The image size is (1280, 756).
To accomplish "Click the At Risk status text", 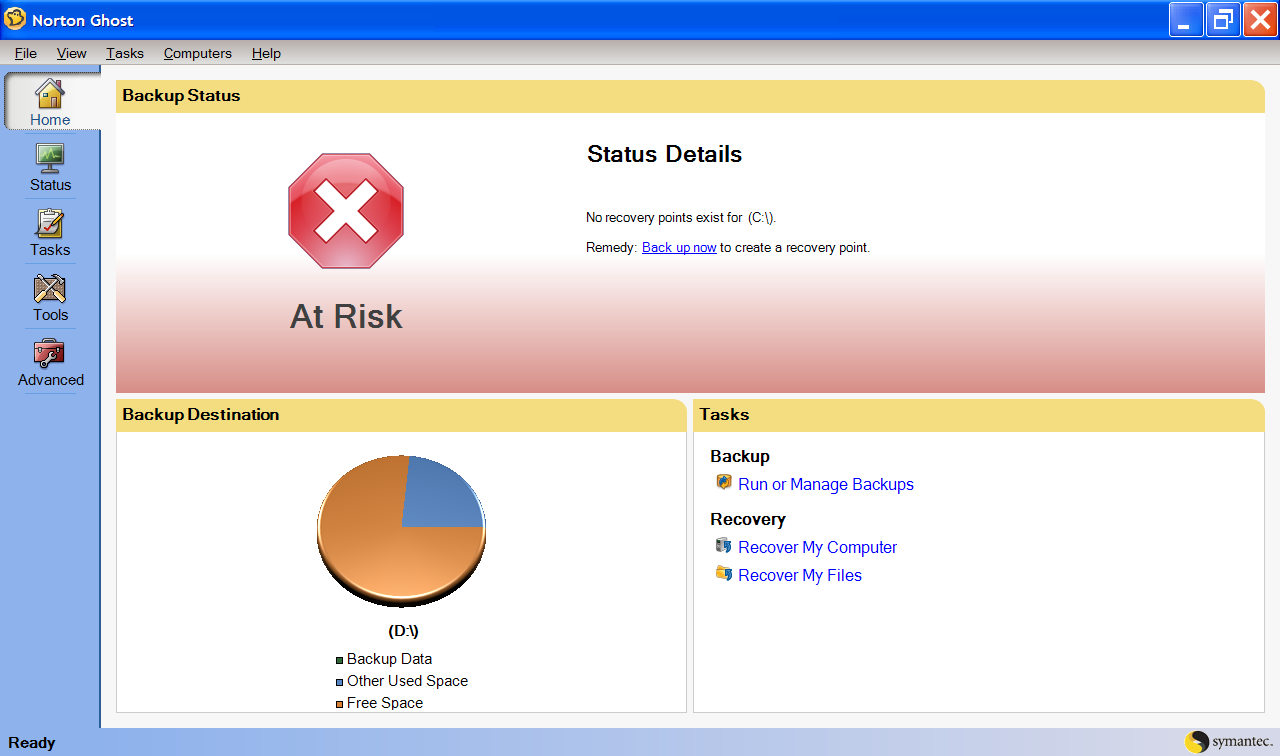I will click(346, 316).
